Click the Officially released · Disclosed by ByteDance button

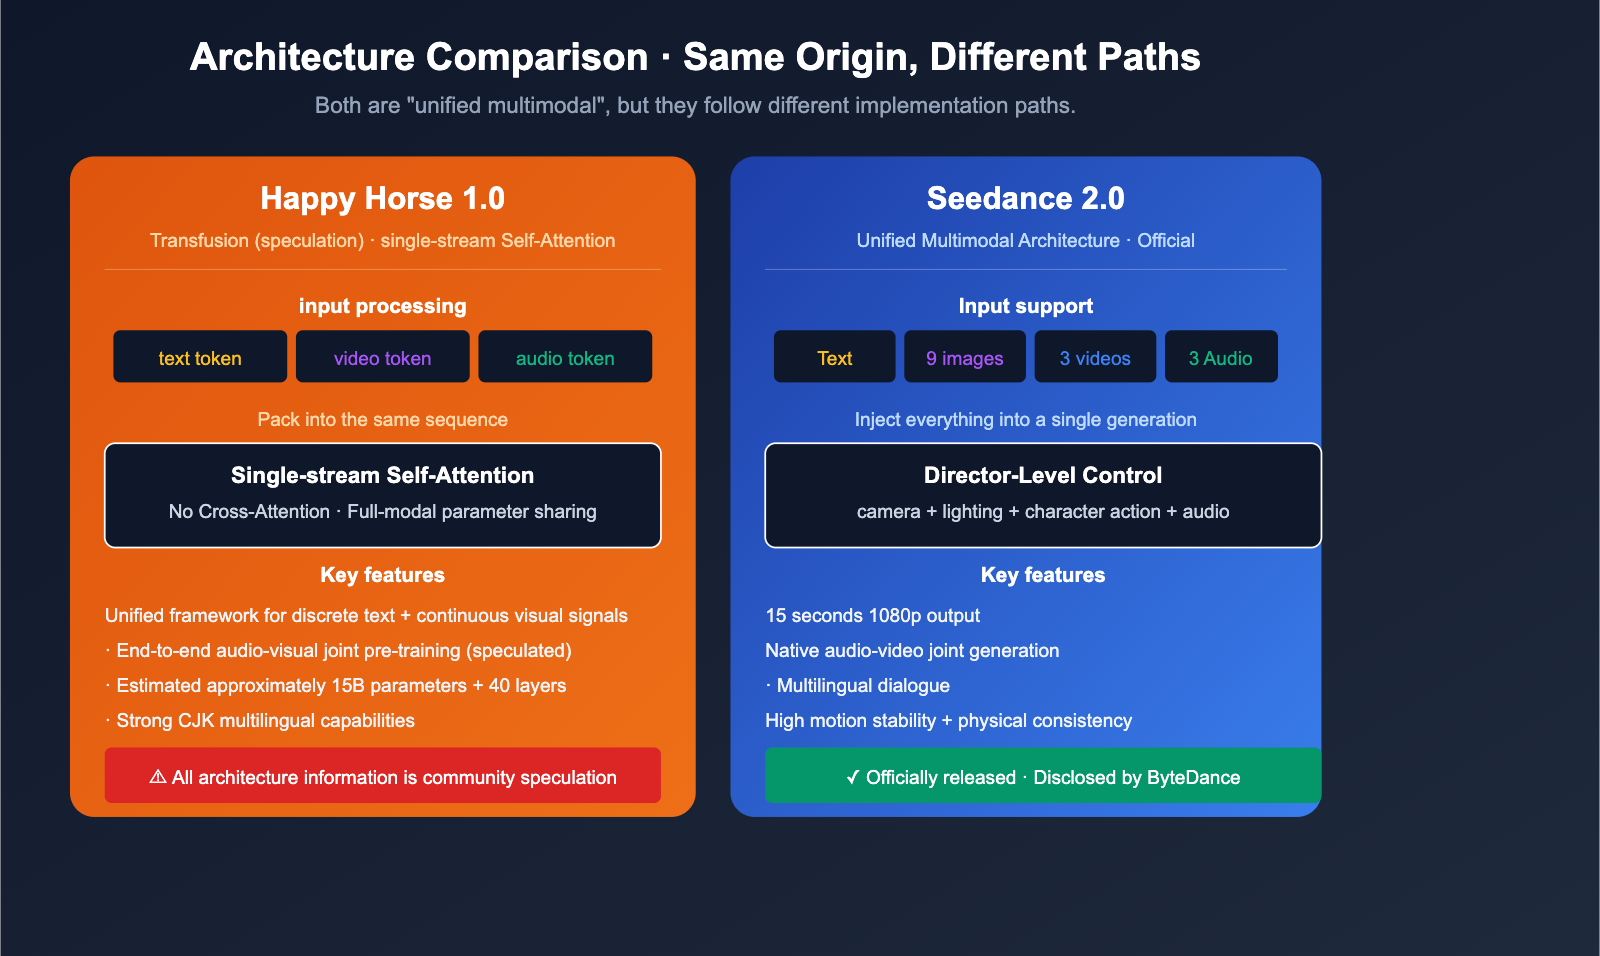[1043, 775]
